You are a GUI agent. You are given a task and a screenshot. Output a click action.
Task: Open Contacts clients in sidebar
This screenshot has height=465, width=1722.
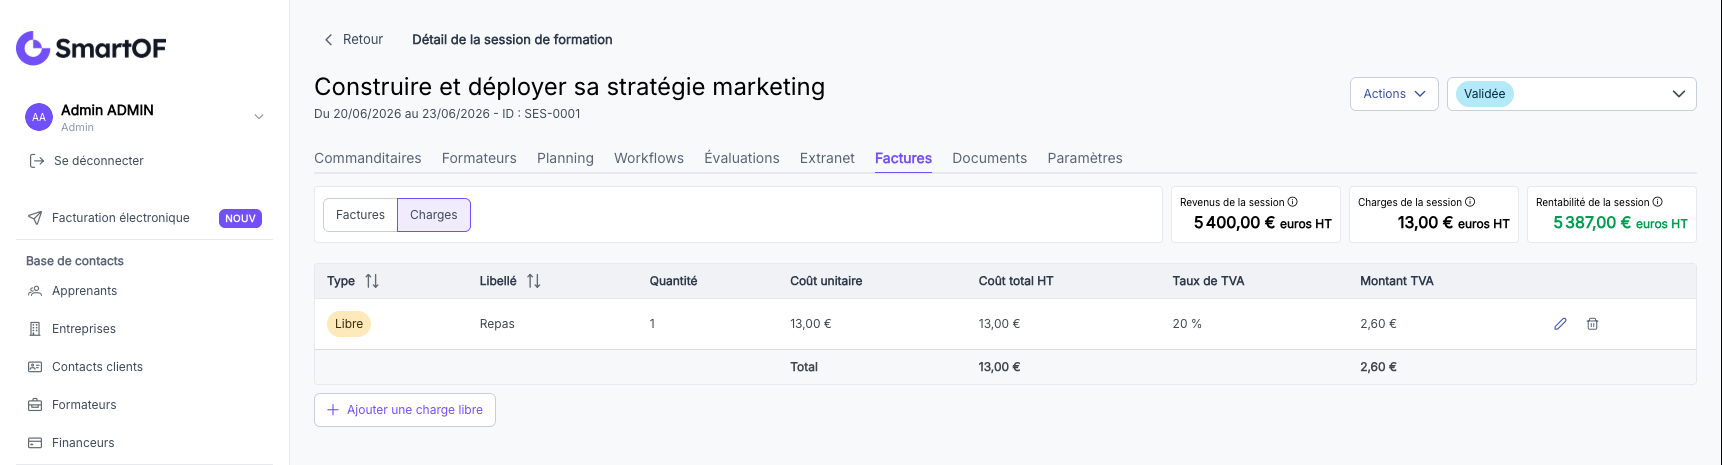[97, 367]
